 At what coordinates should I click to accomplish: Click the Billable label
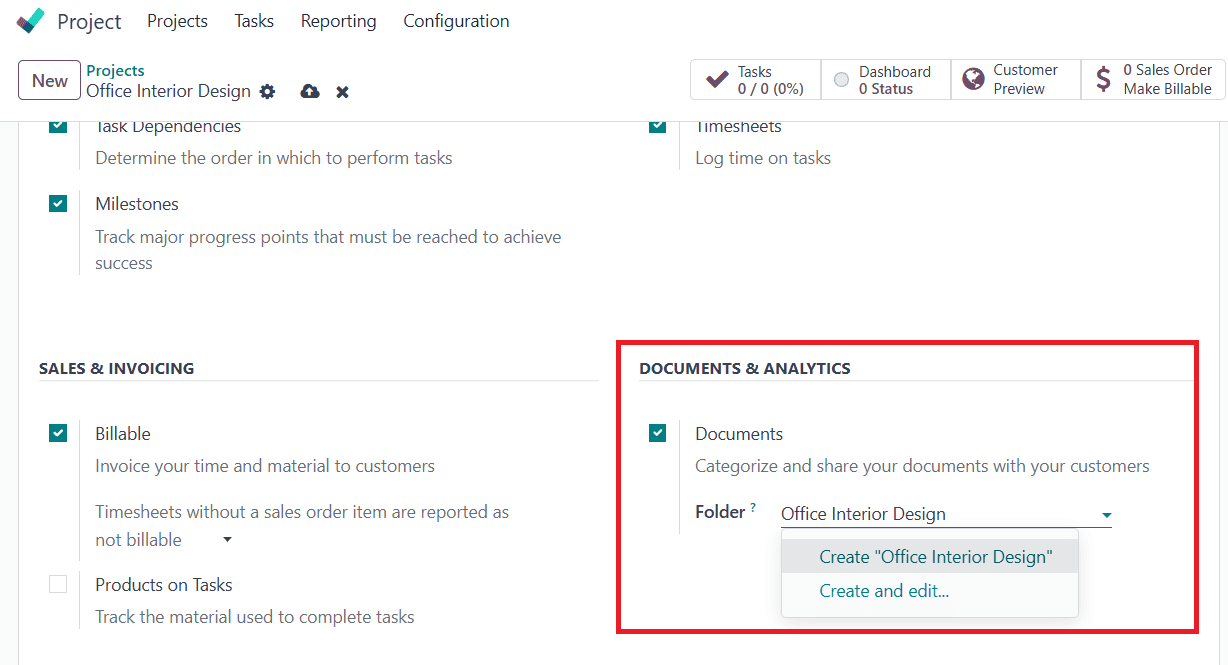click(x=123, y=434)
